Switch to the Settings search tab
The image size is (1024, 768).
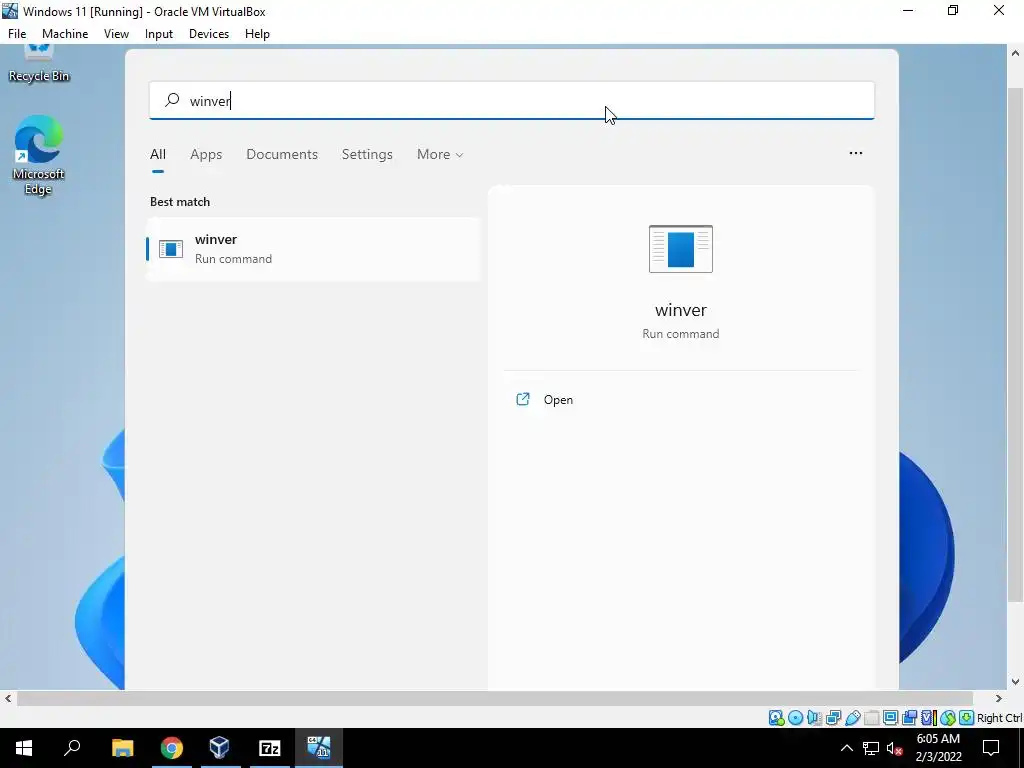point(367,154)
